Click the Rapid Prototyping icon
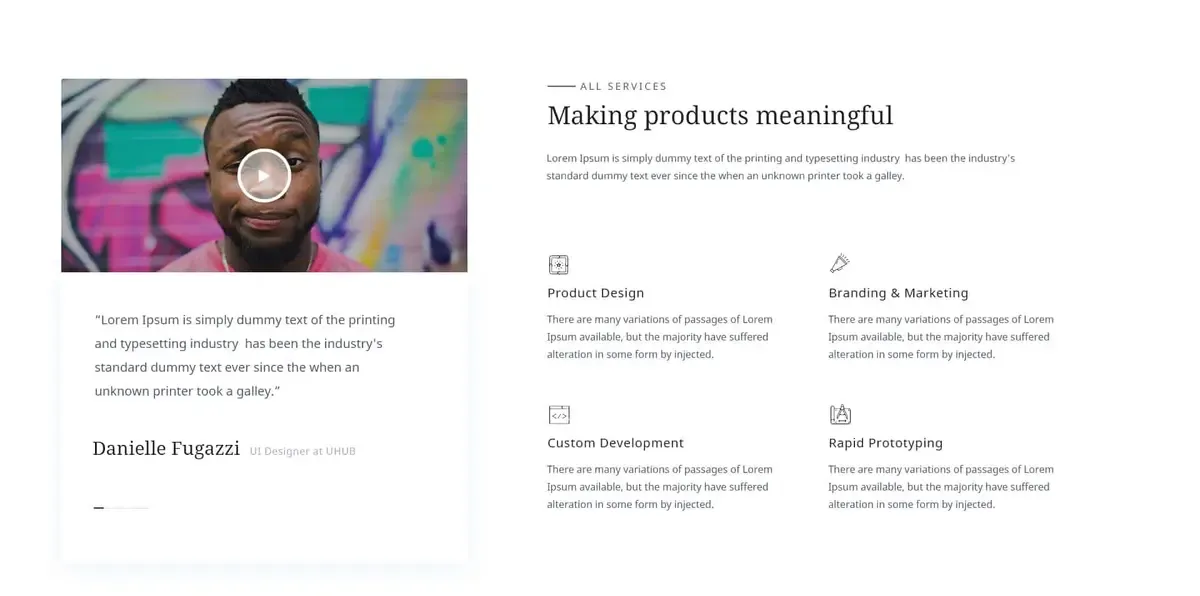1200x596 pixels. coord(840,414)
